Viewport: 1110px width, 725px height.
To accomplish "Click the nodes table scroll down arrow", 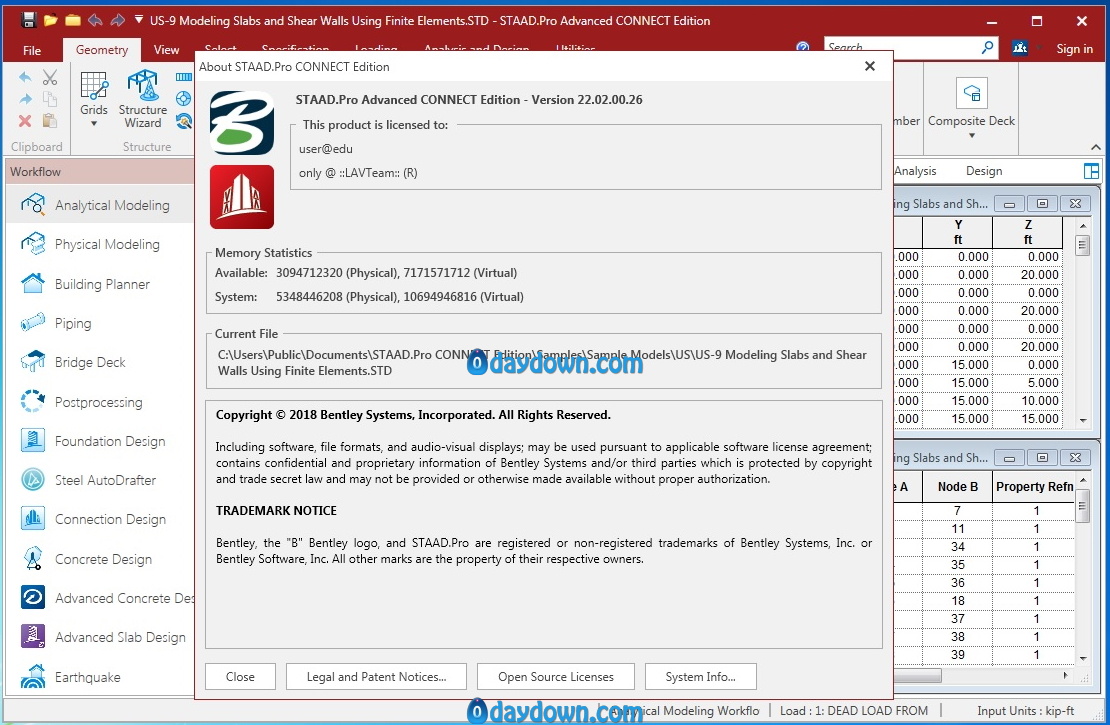I will tap(1082, 421).
